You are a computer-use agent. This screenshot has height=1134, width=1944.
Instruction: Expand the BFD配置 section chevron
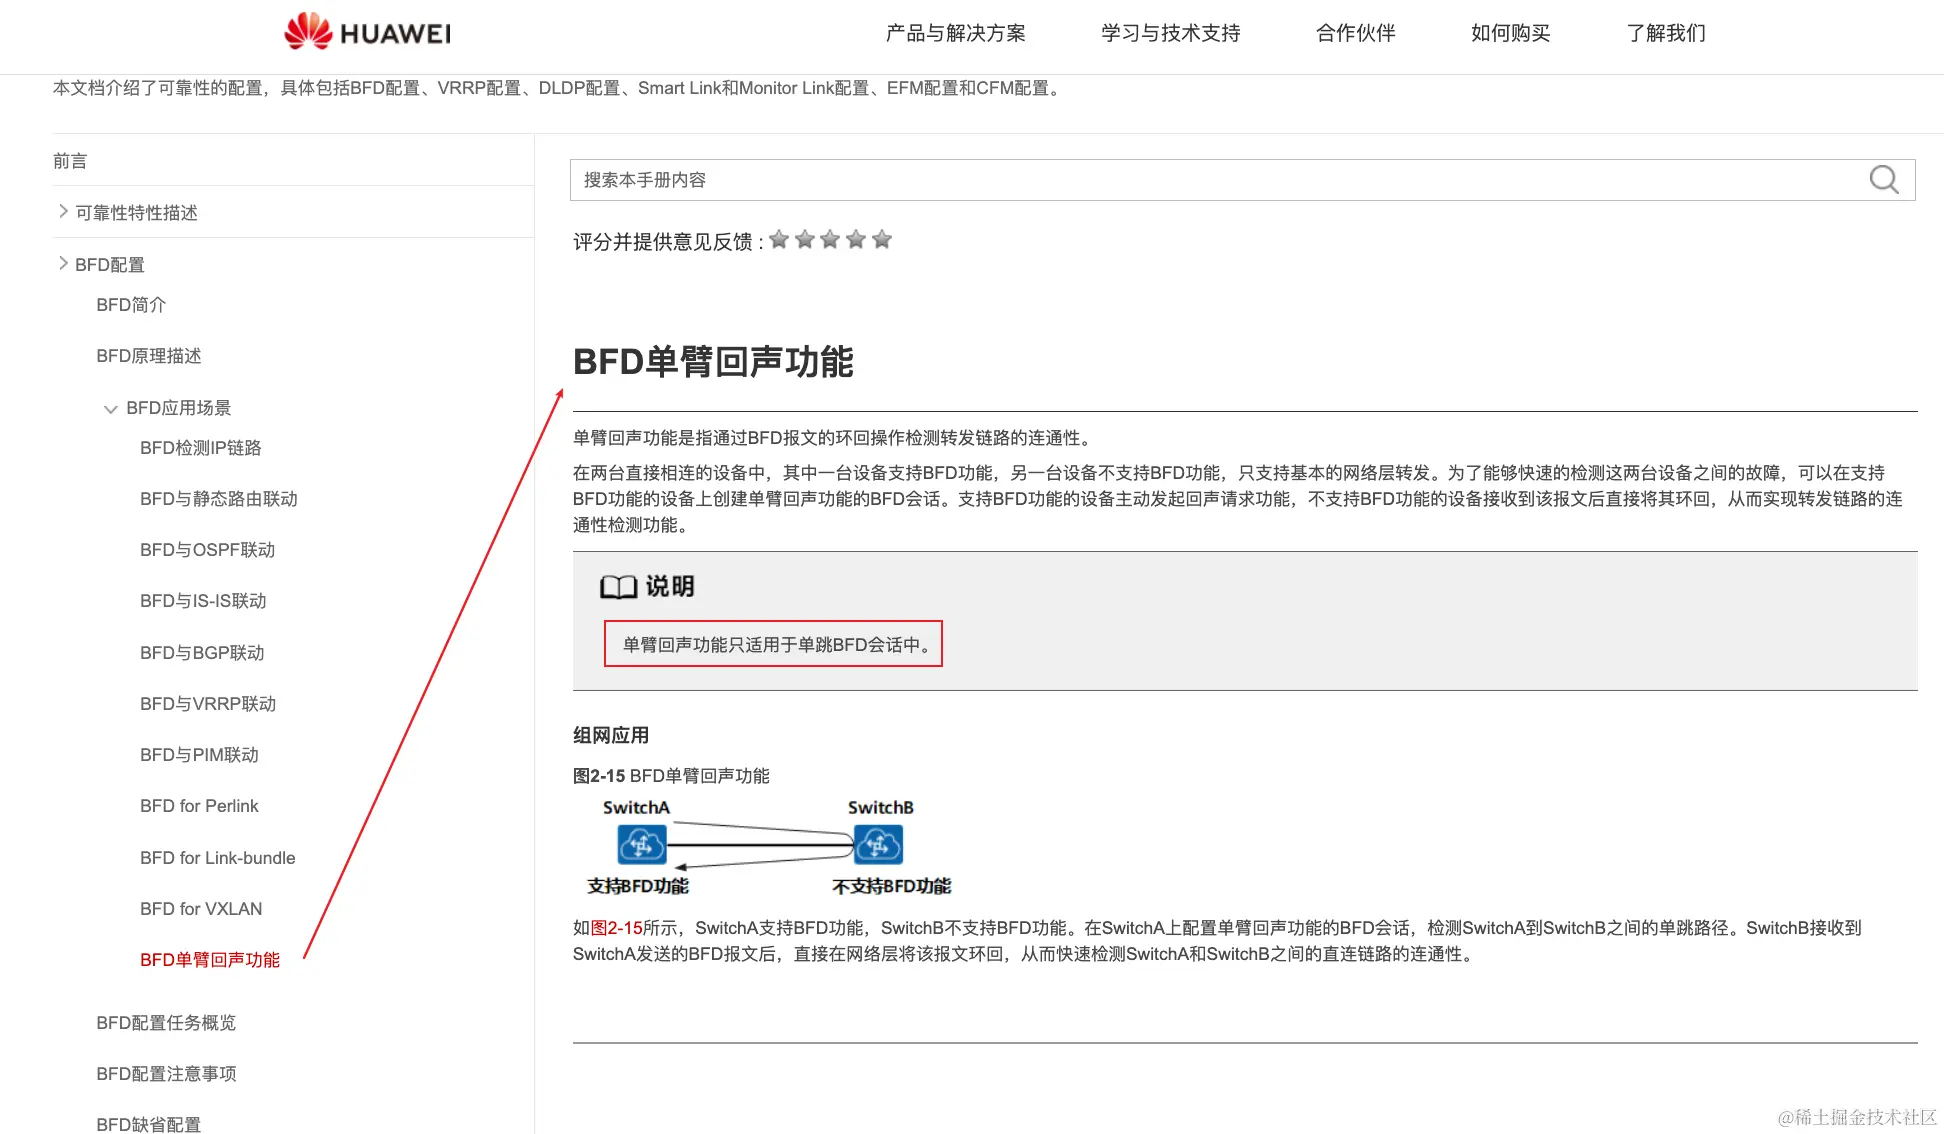[63, 264]
